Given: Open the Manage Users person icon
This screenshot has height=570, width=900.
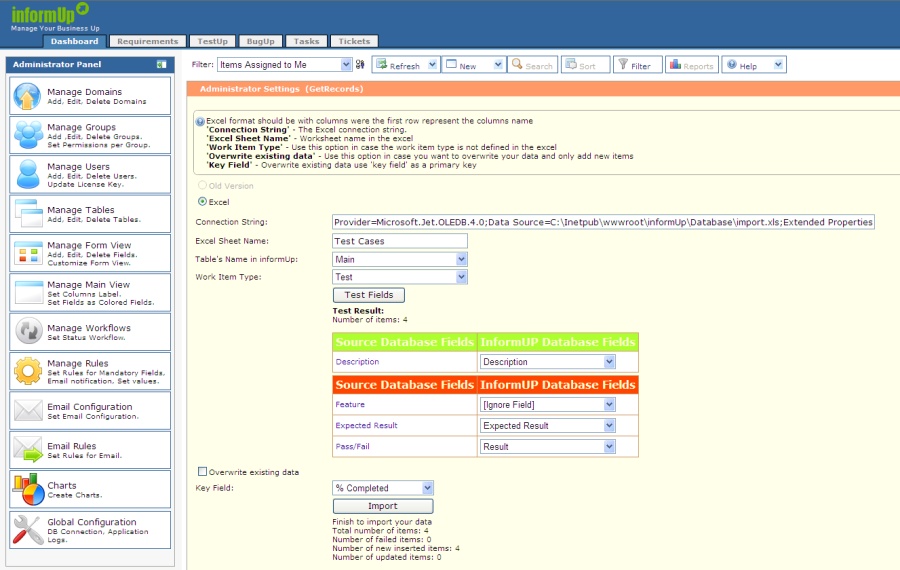Looking at the screenshot, I should coord(28,175).
